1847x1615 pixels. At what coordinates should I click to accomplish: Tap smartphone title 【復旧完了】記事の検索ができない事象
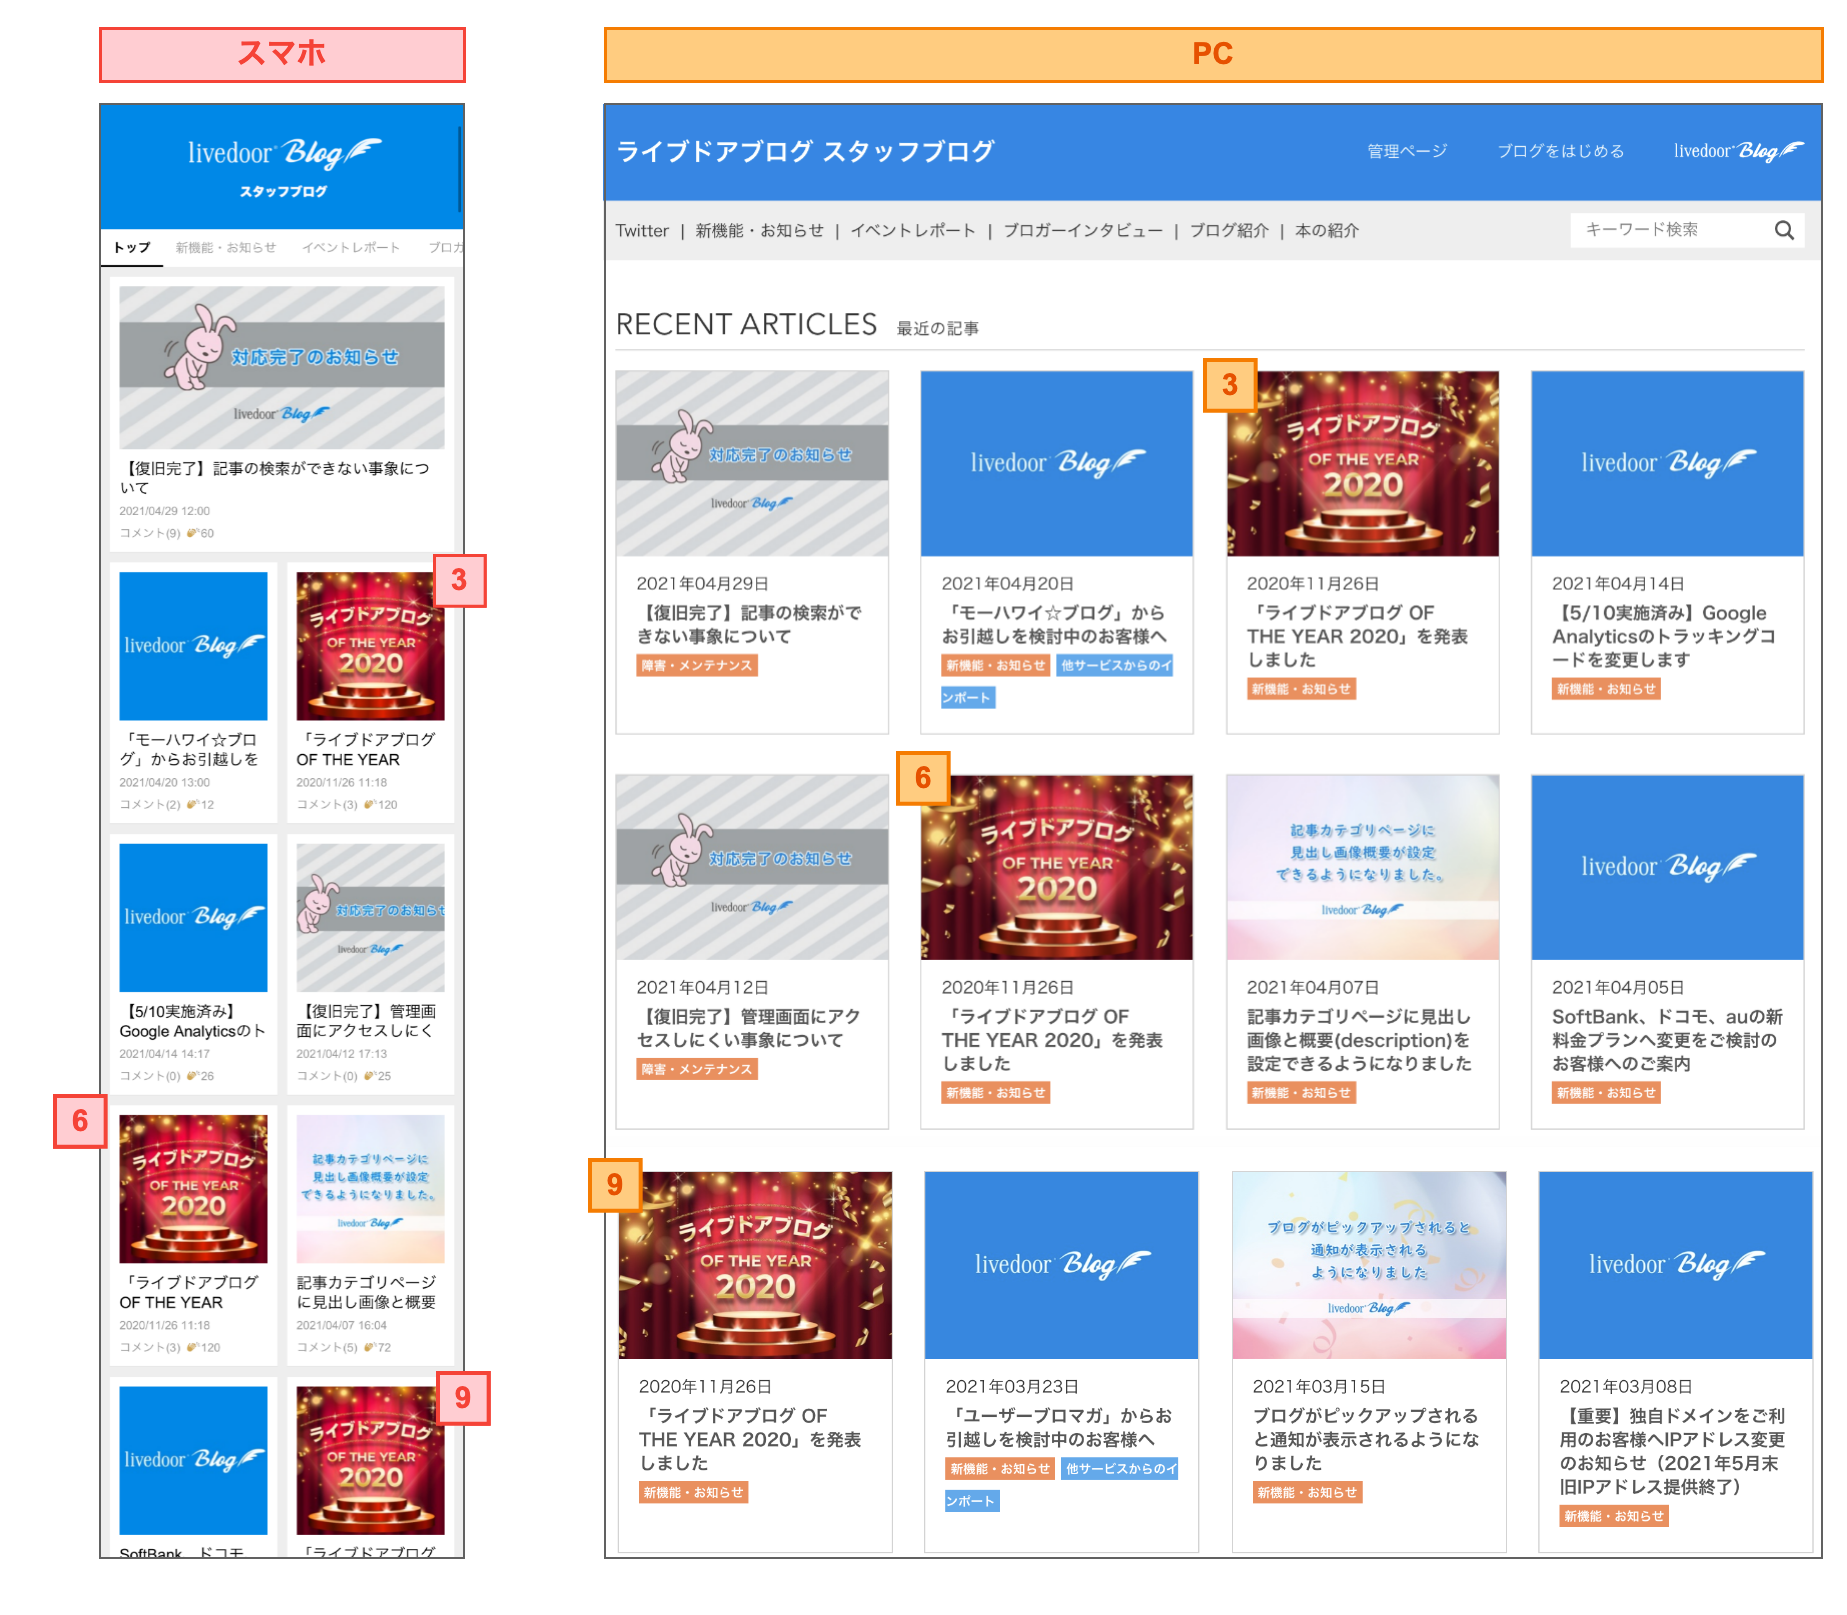(275, 478)
